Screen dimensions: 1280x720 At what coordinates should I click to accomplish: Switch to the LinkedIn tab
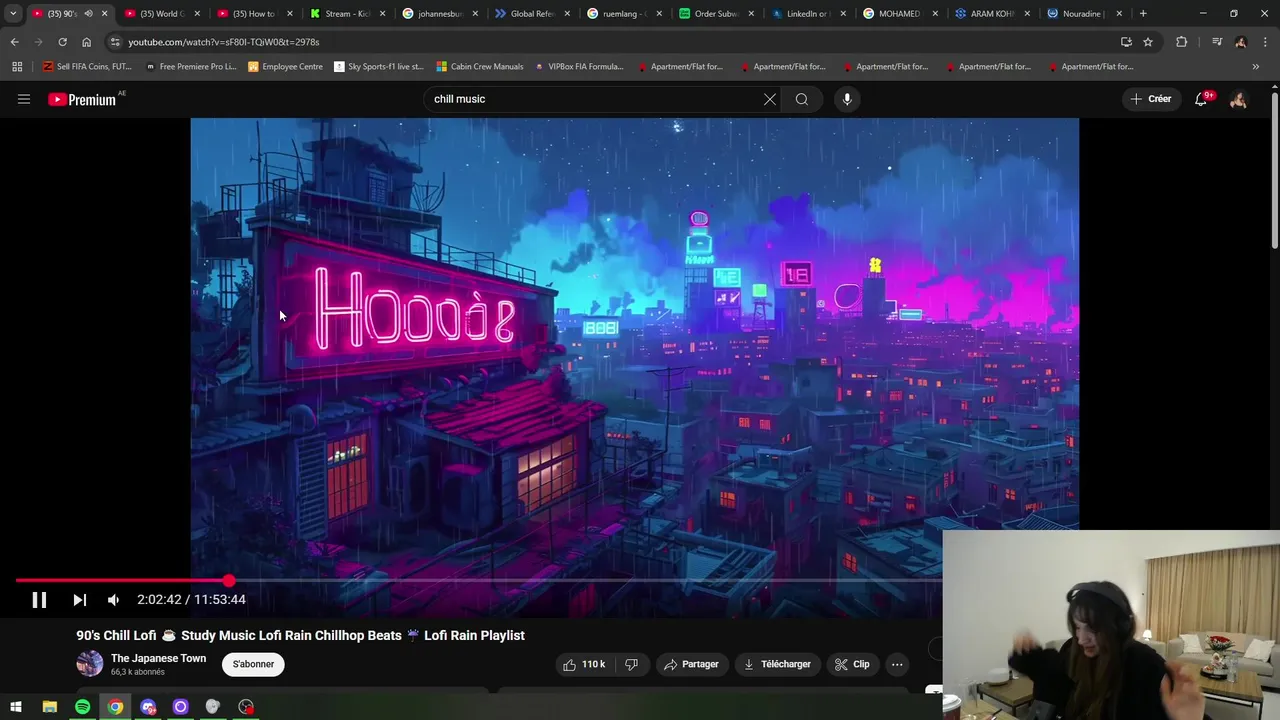point(808,13)
